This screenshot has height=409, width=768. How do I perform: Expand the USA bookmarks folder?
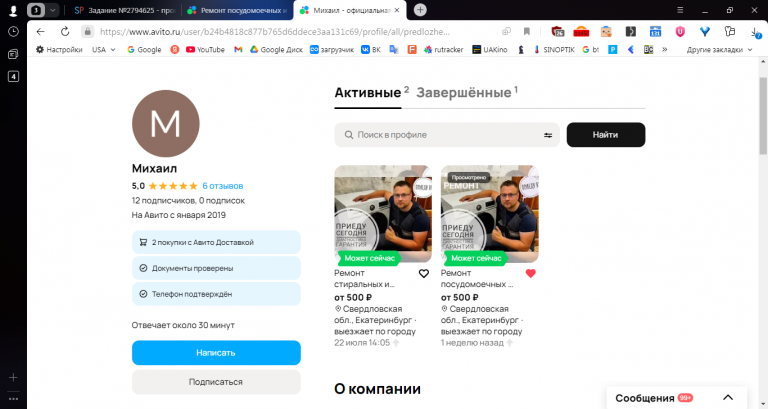(x=103, y=49)
